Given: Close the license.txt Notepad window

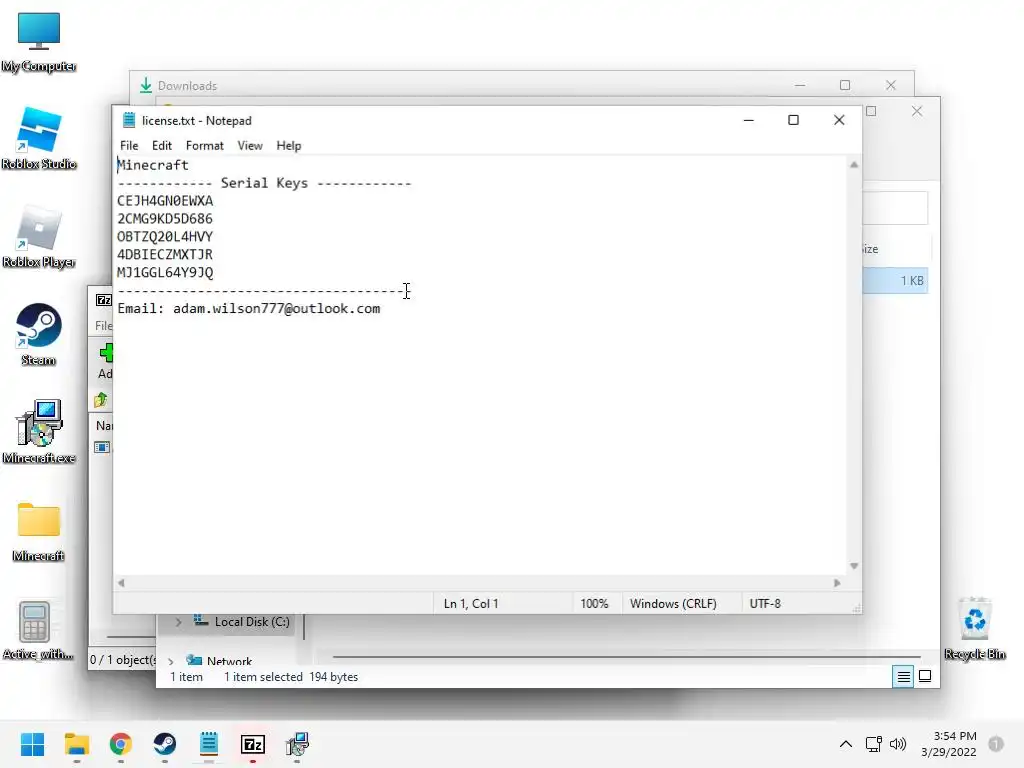Looking at the screenshot, I should pyautogui.click(x=839, y=120).
